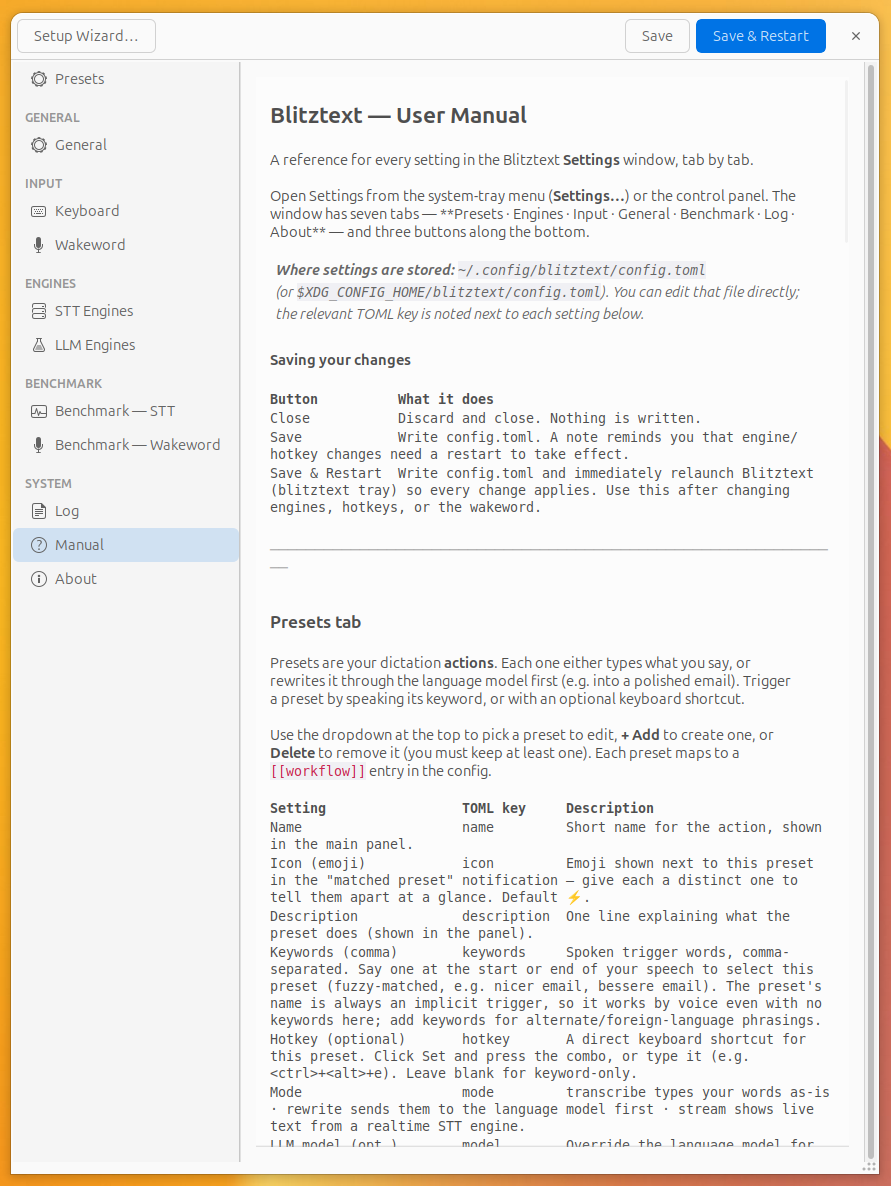Image resolution: width=891 pixels, height=1186 pixels.
Task: Click the 'TOML key' table column header
Action: pos(494,808)
